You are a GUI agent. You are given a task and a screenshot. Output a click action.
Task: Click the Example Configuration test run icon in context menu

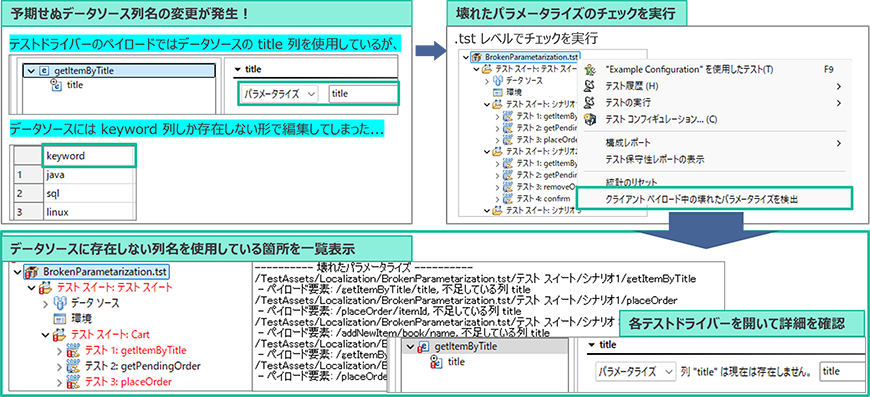pyautogui.click(x=591, y=69)
